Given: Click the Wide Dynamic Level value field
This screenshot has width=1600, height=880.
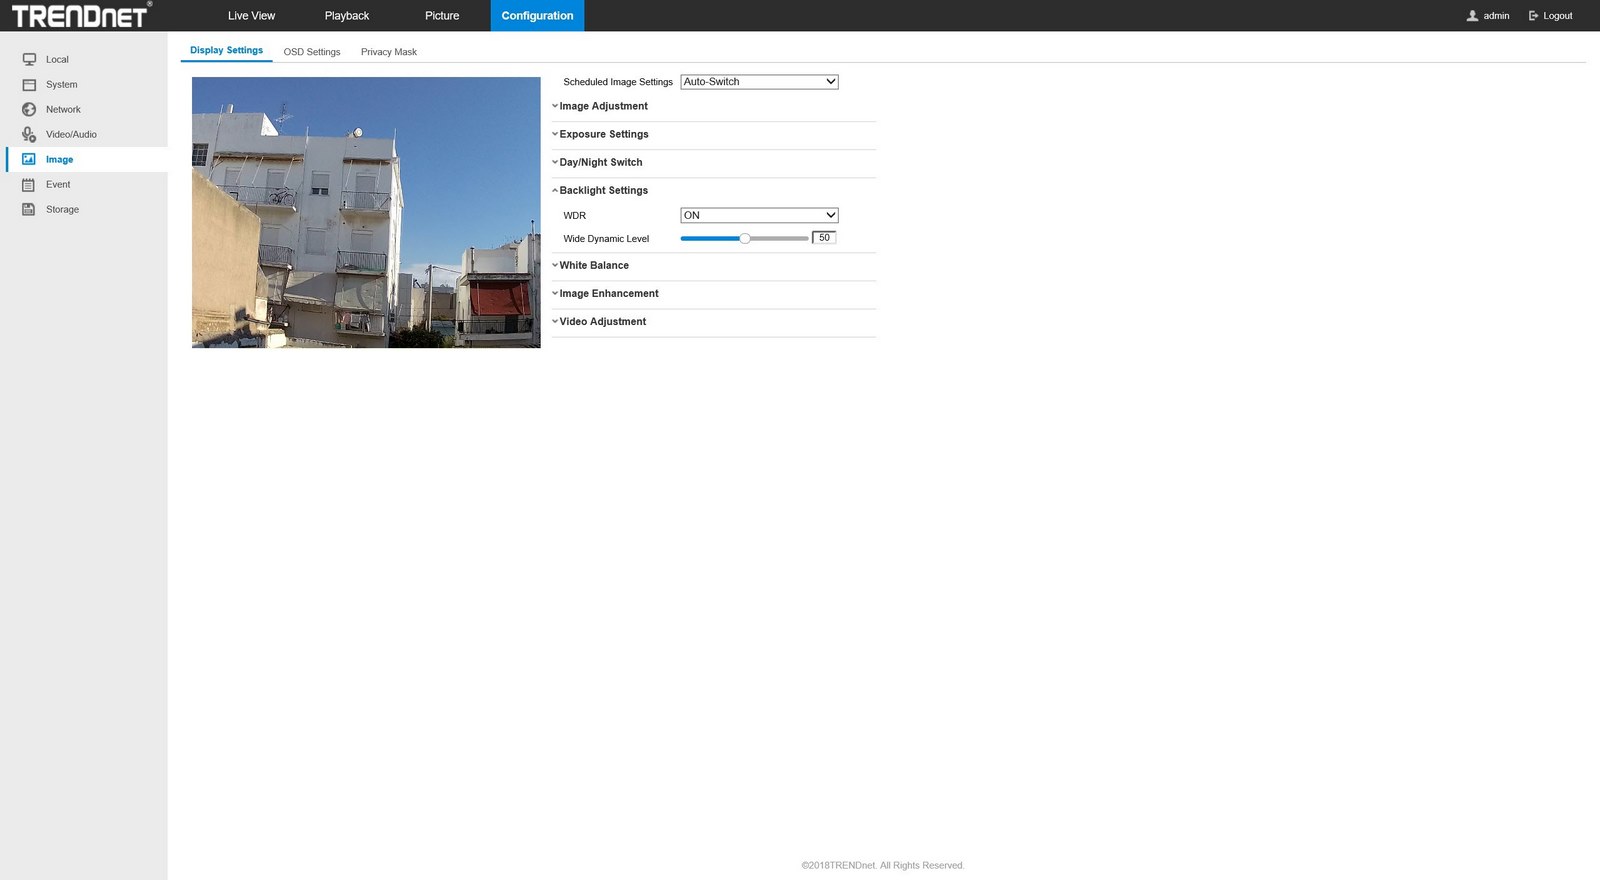Looking at the screenshot, I should [824, 238].
